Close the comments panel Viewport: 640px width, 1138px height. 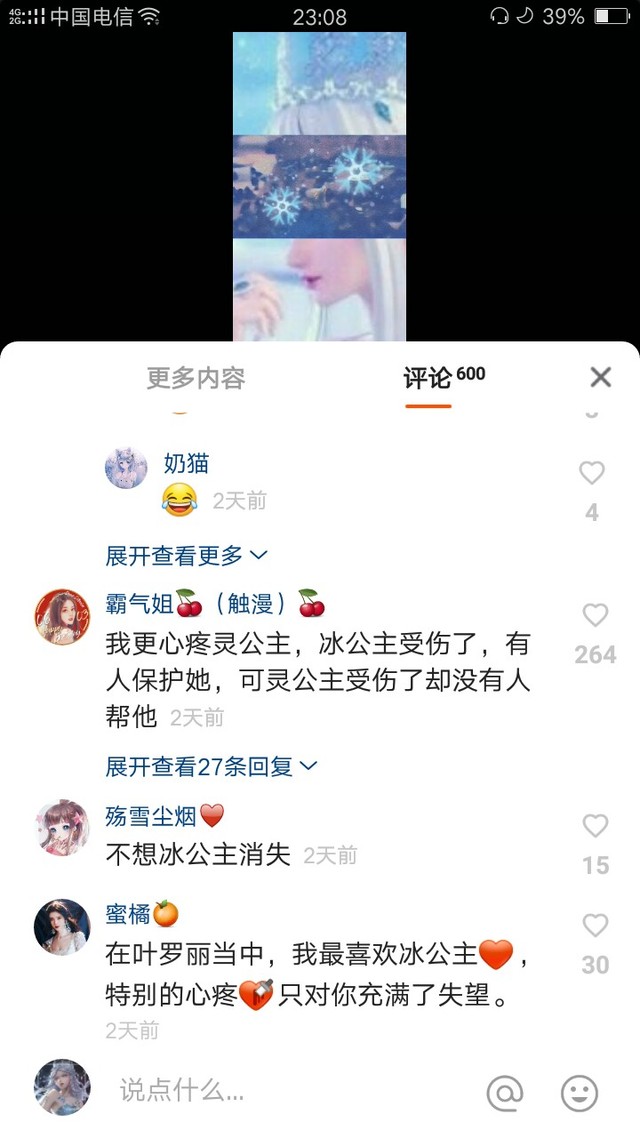coord(601,377)
